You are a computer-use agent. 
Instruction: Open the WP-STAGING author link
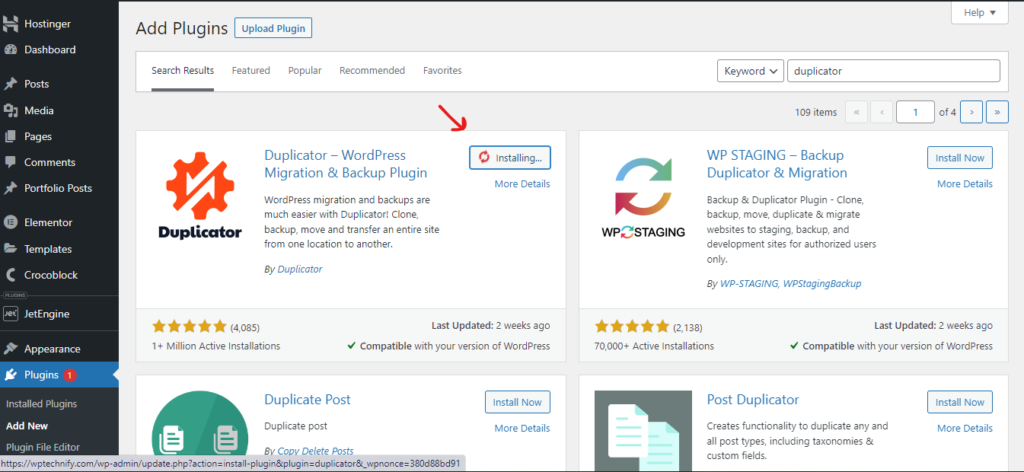[x=748, y=284]
